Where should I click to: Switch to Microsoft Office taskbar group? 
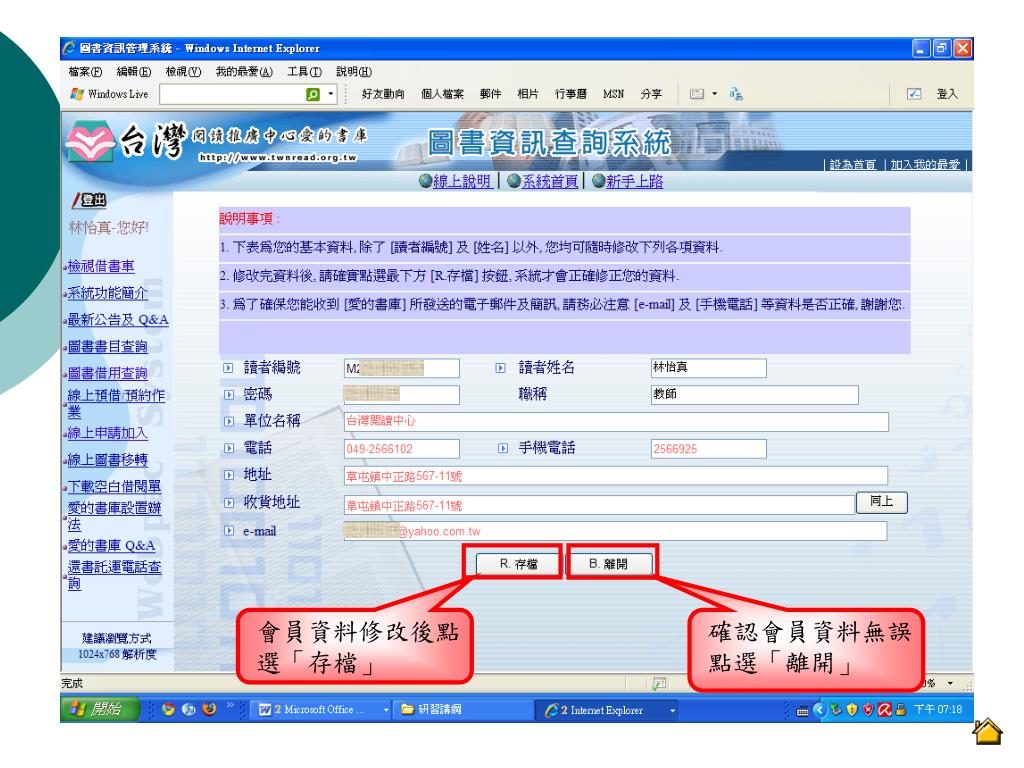pos(321,710)
